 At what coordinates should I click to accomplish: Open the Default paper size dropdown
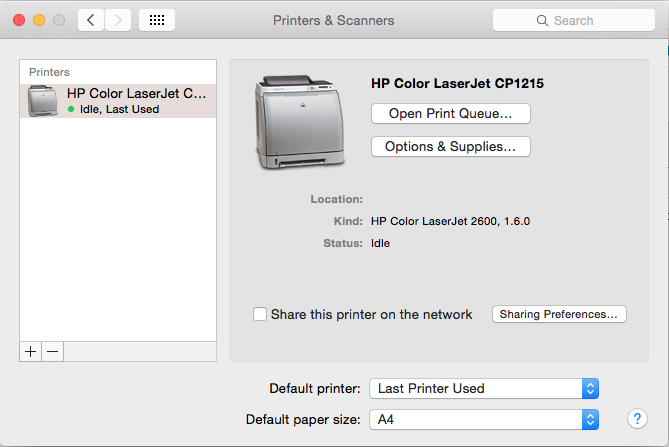click(484, 419)
